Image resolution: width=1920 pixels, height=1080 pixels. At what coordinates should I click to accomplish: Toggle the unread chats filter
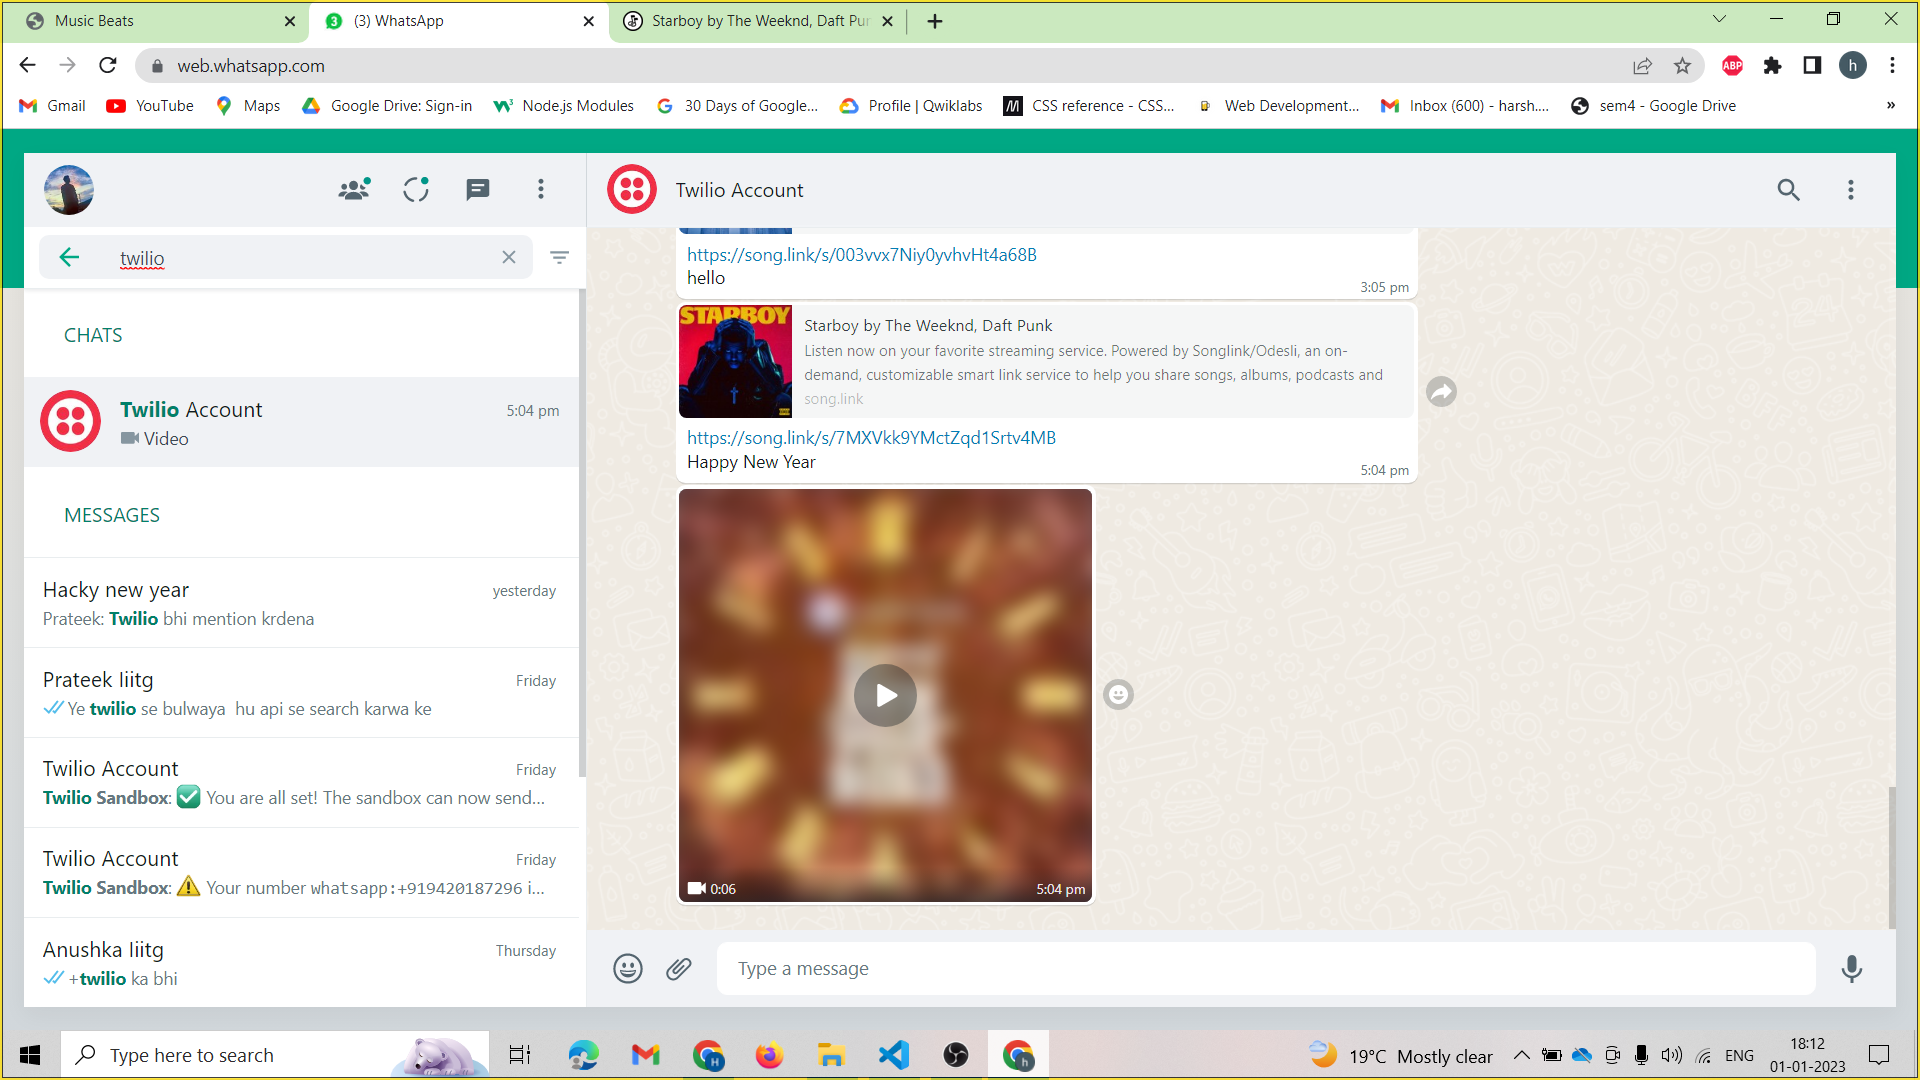(559, 258)
